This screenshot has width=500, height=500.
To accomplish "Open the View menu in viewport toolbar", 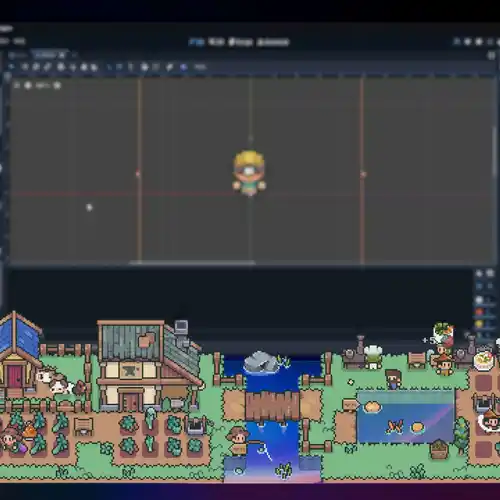I will tap(200, 67).
